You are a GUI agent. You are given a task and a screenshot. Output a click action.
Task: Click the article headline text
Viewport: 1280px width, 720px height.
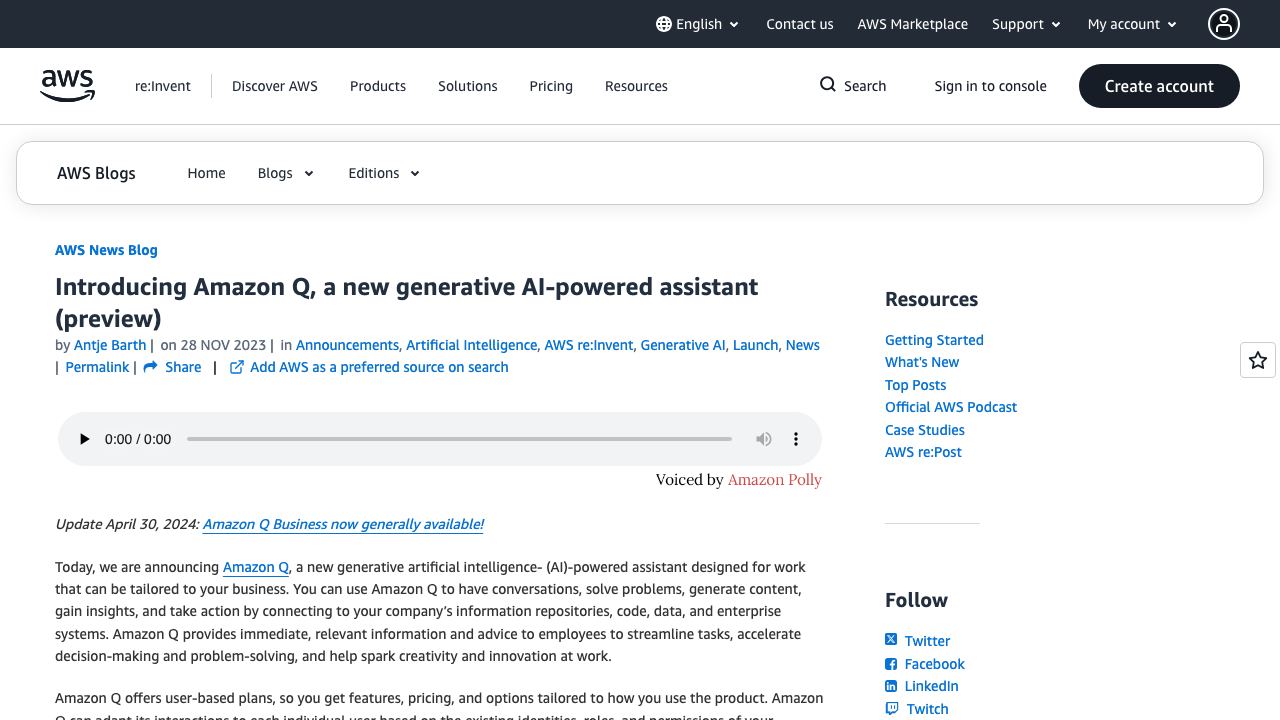407,302
